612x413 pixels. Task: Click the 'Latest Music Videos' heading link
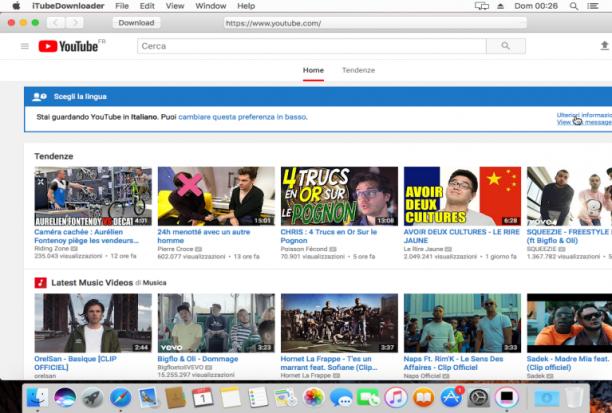[92, 282]
